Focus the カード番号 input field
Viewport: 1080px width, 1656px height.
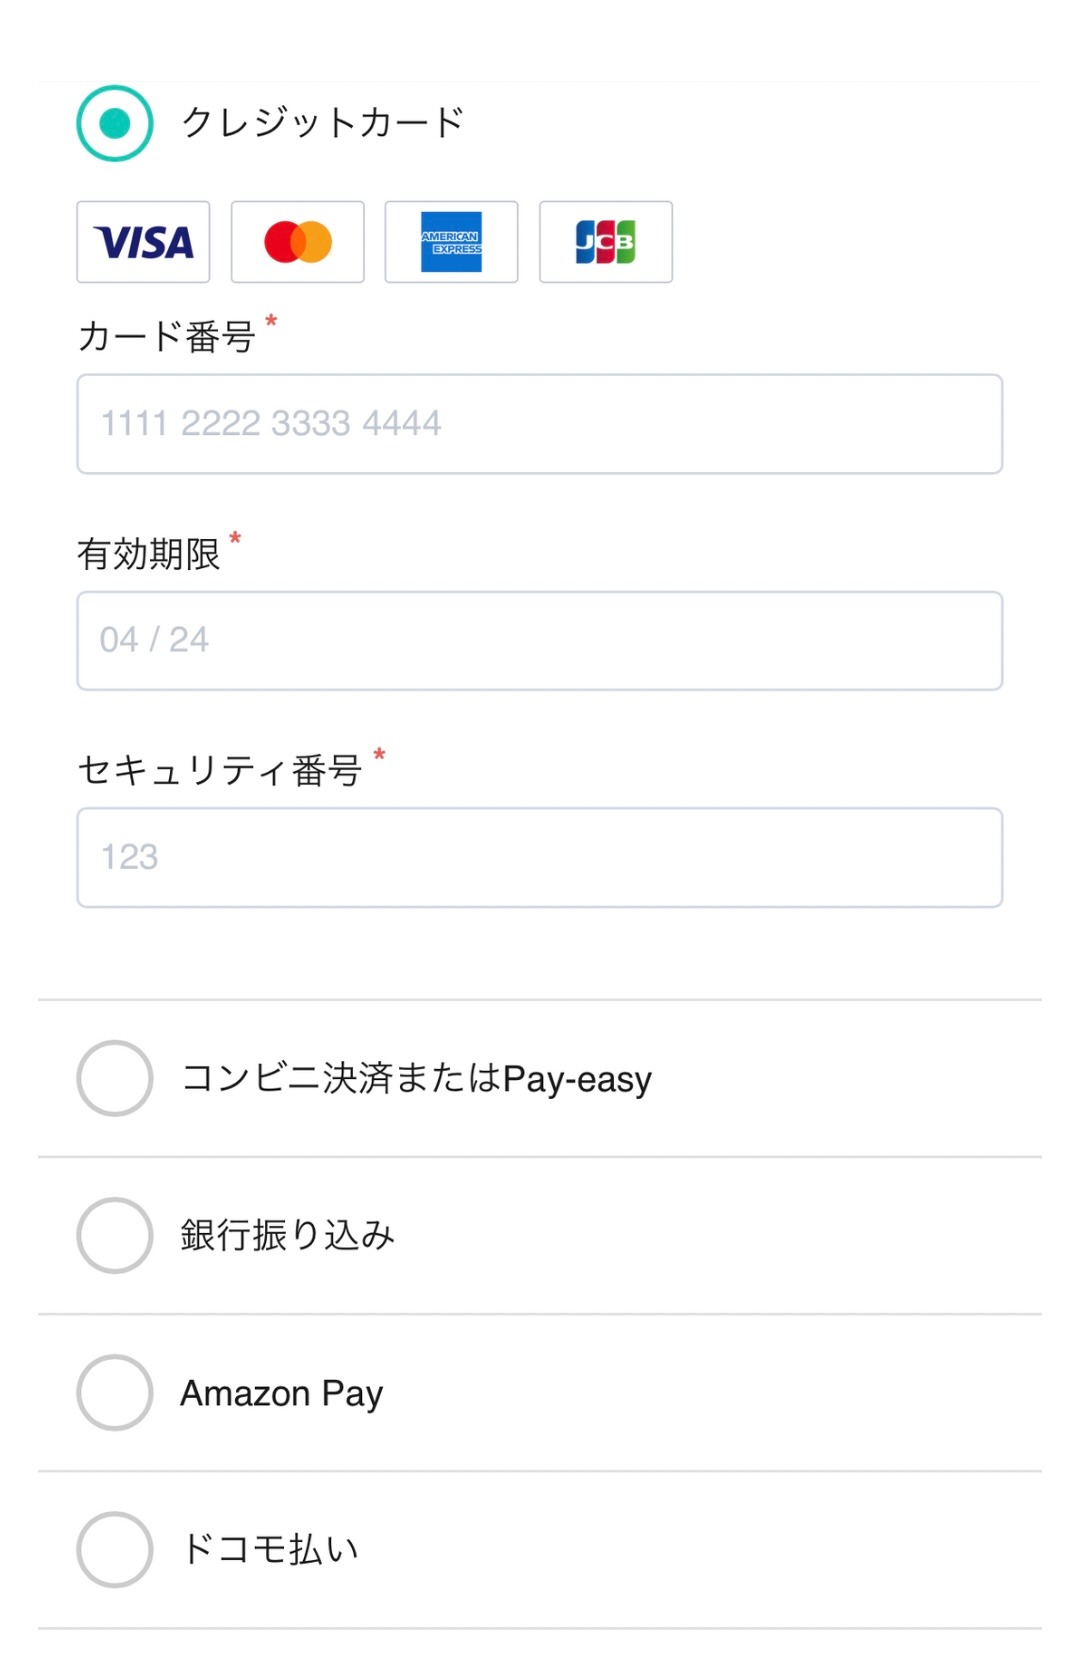tap(540, 424)
